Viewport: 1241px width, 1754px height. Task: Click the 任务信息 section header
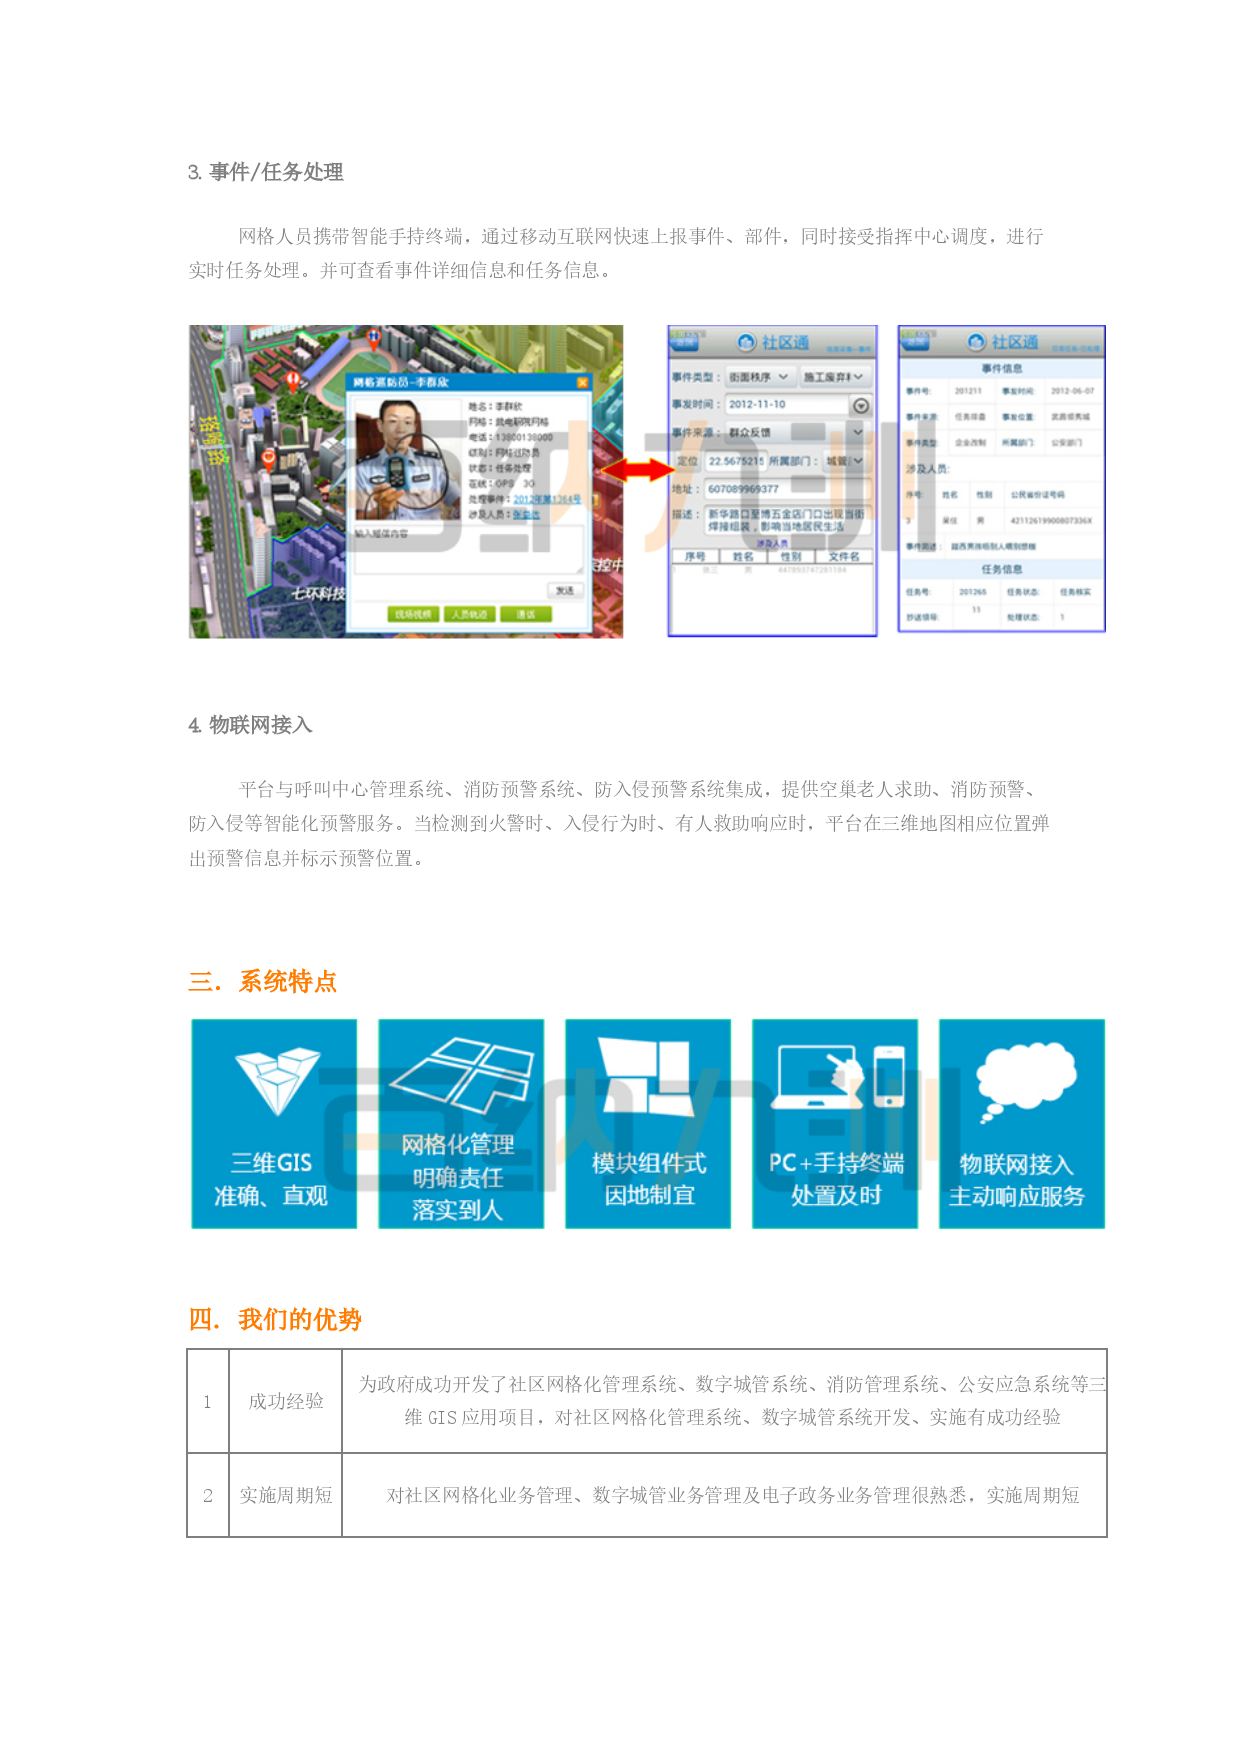pos(1002,569)
